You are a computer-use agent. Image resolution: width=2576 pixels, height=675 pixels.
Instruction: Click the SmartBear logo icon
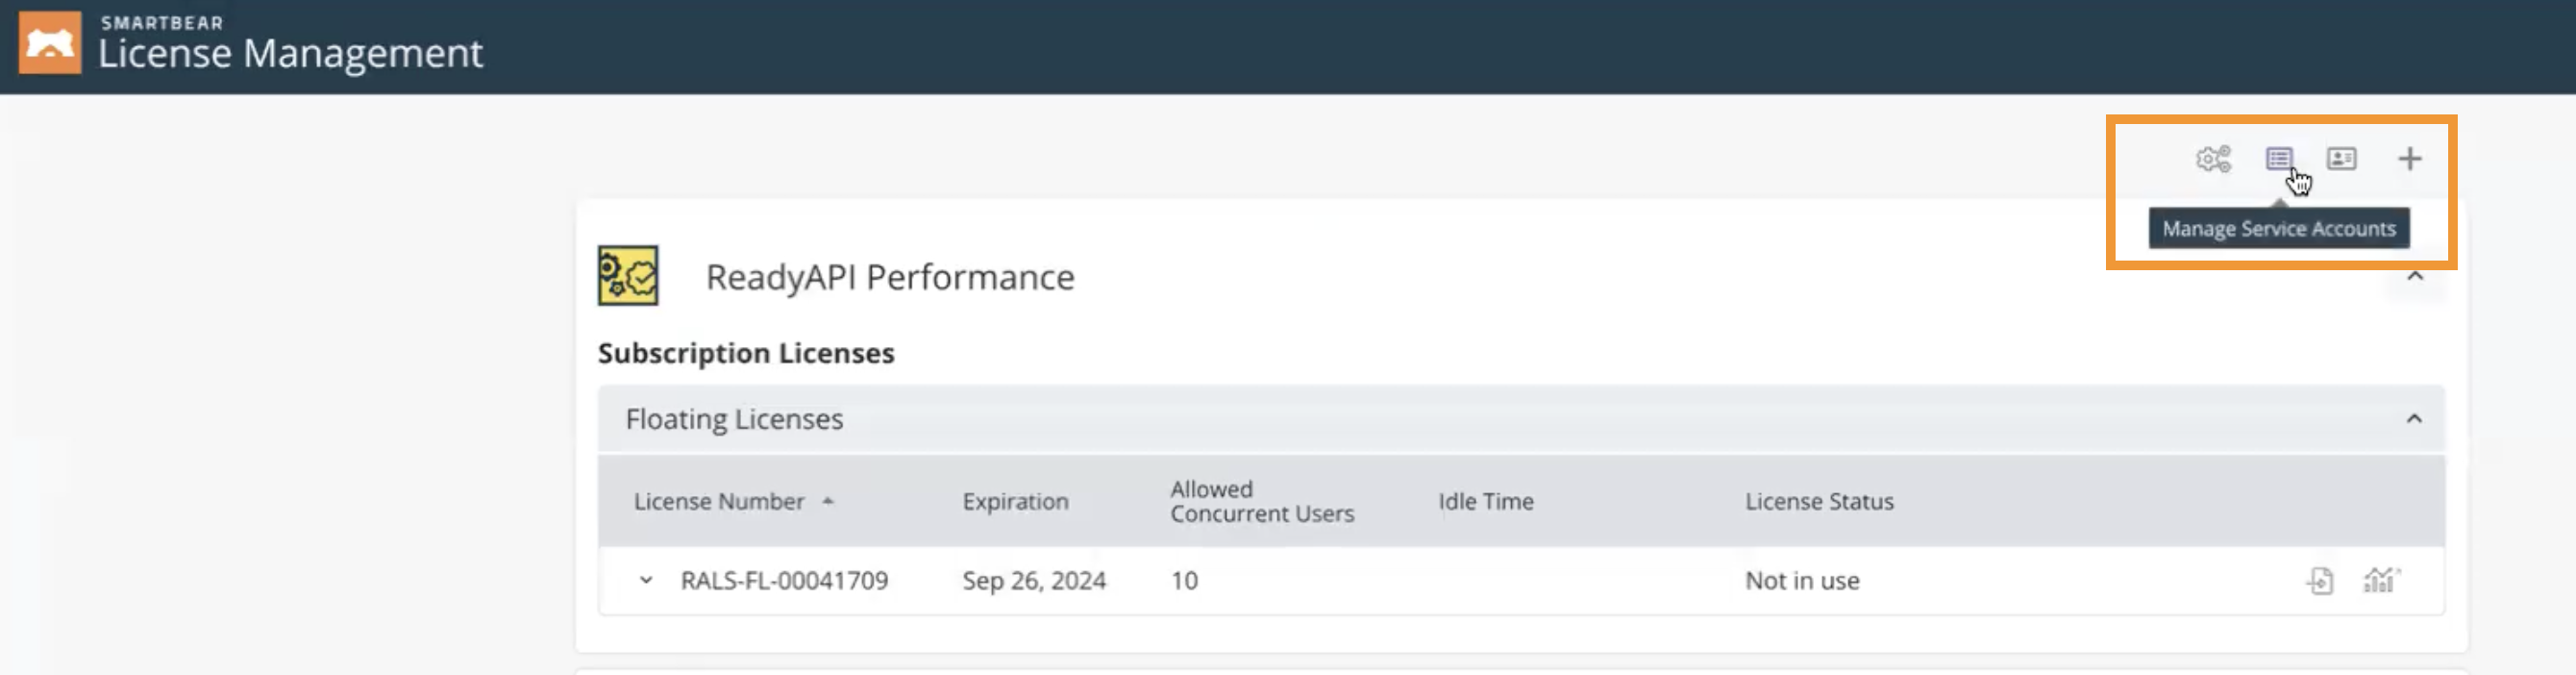click(49, 42)
